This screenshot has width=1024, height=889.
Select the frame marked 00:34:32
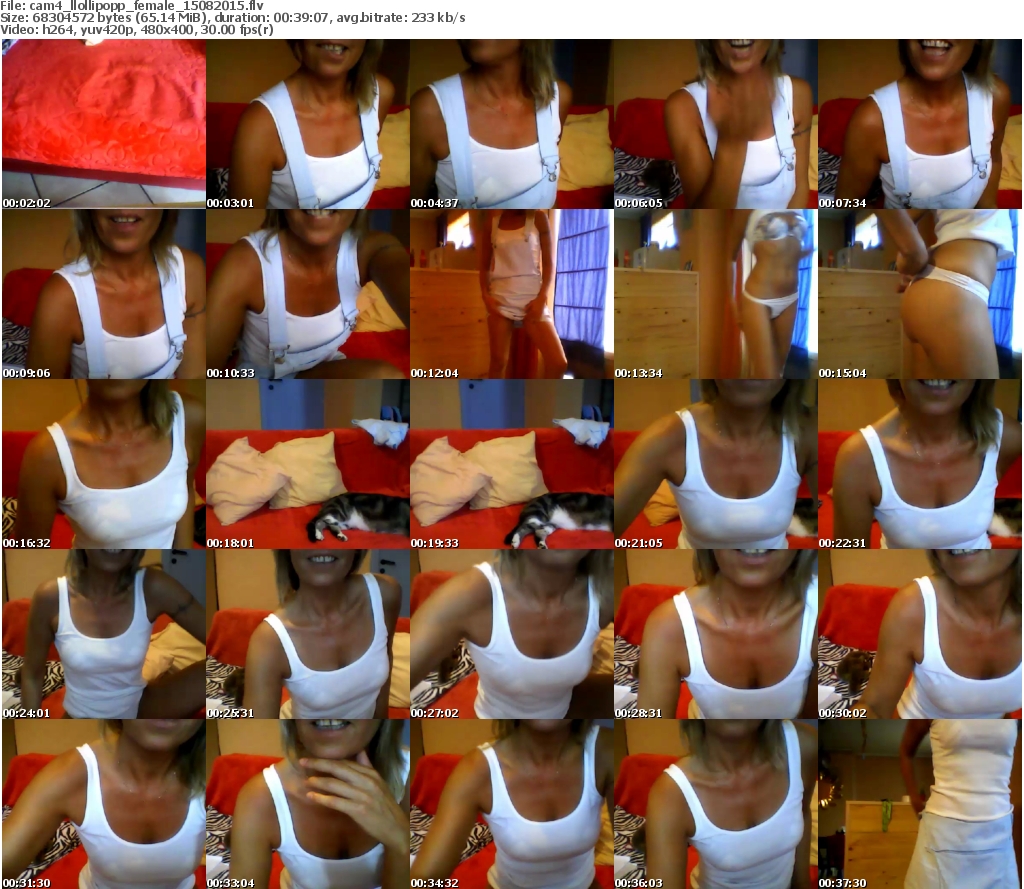pos(512,804)
